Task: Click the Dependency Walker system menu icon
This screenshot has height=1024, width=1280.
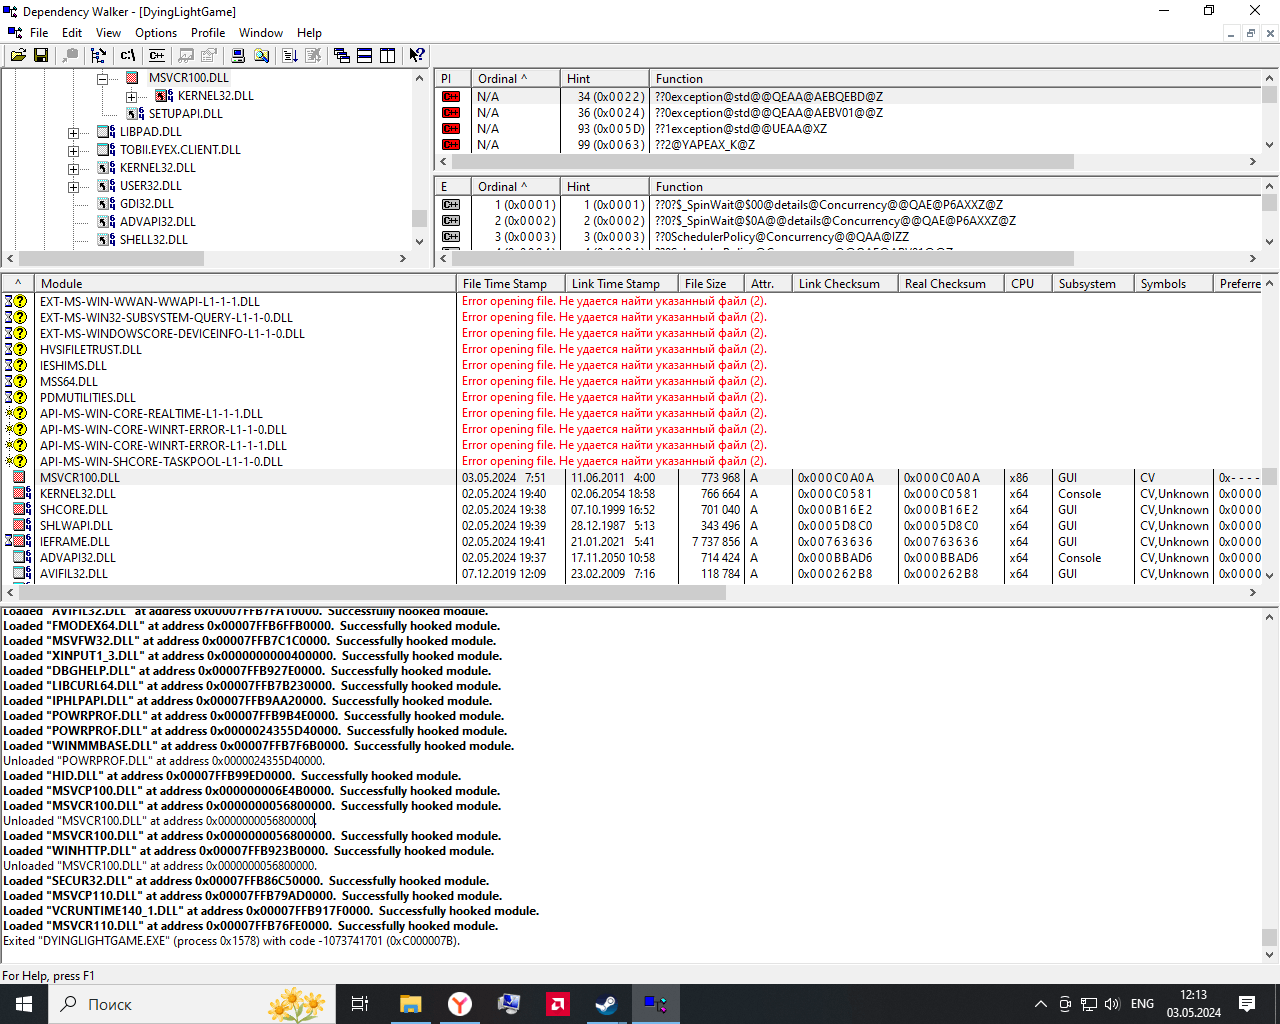Action: click(x=11, y=11)
